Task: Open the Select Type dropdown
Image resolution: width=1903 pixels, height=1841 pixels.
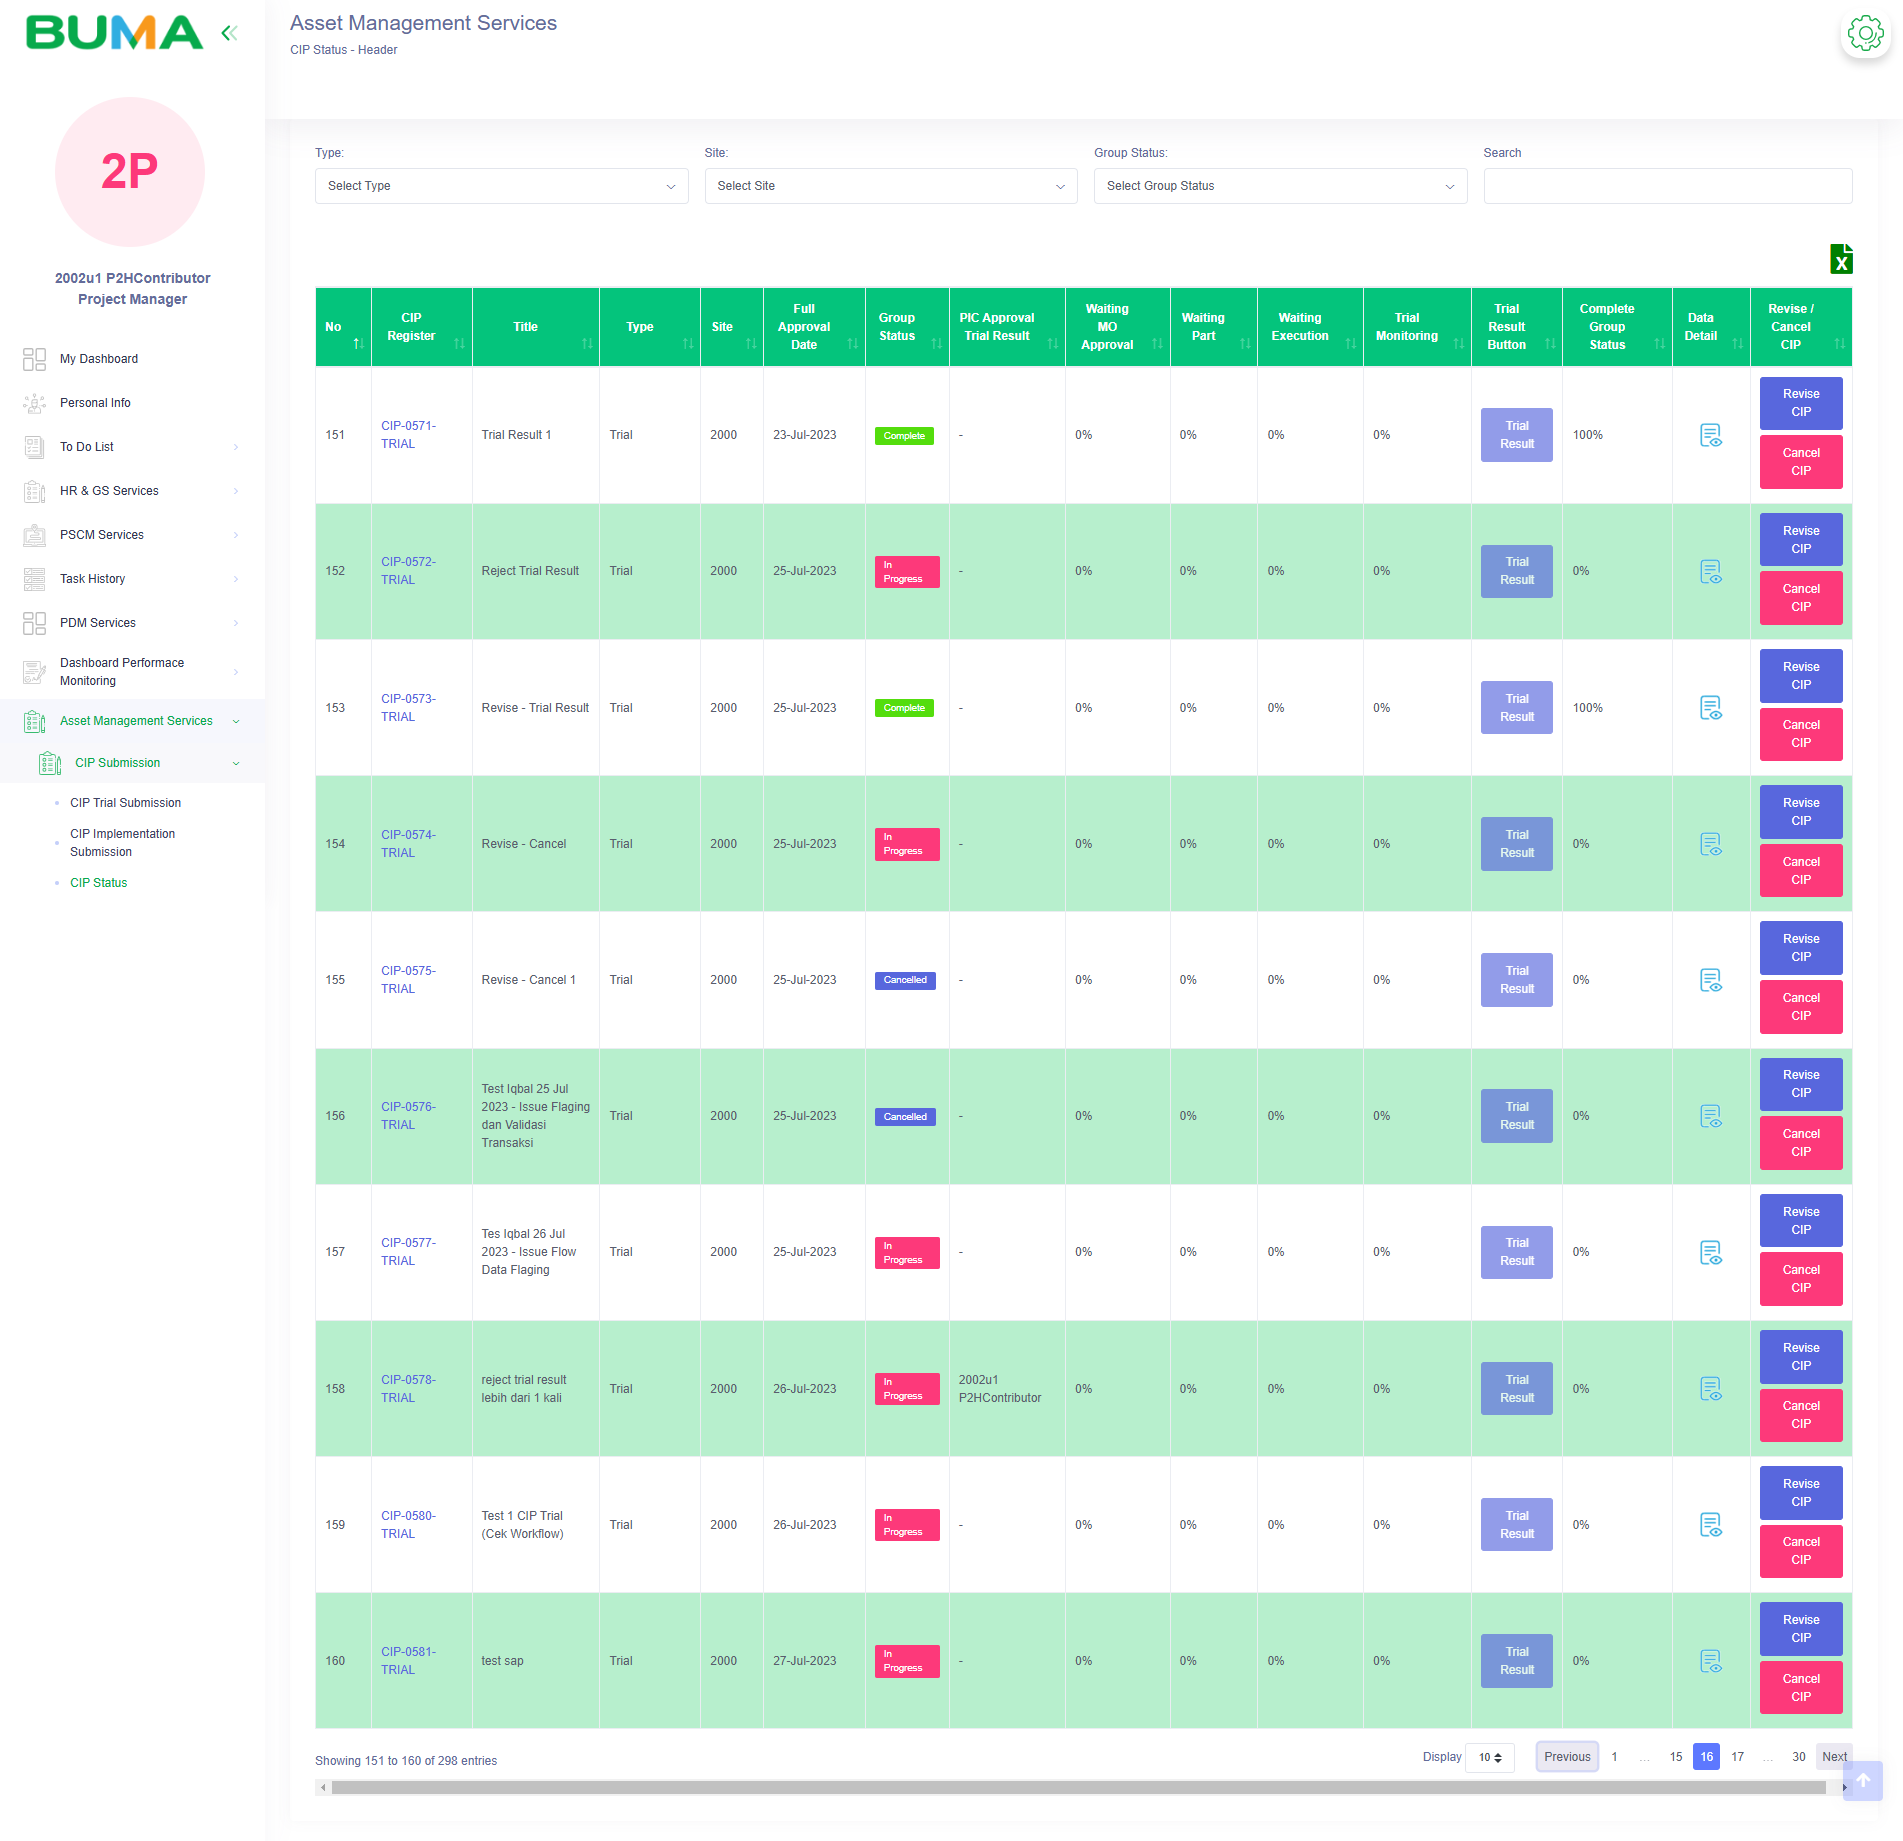Action: pos(501,186)
